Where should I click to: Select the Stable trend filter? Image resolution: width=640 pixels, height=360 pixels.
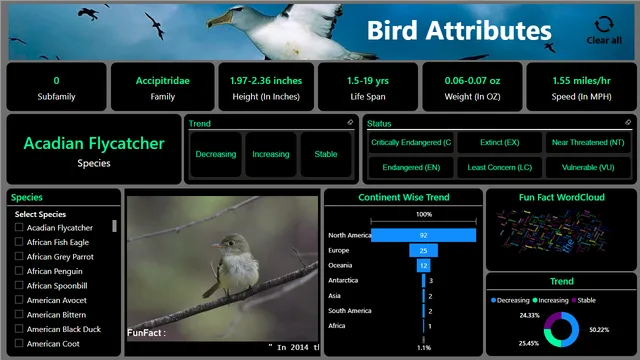pos(326,154)
